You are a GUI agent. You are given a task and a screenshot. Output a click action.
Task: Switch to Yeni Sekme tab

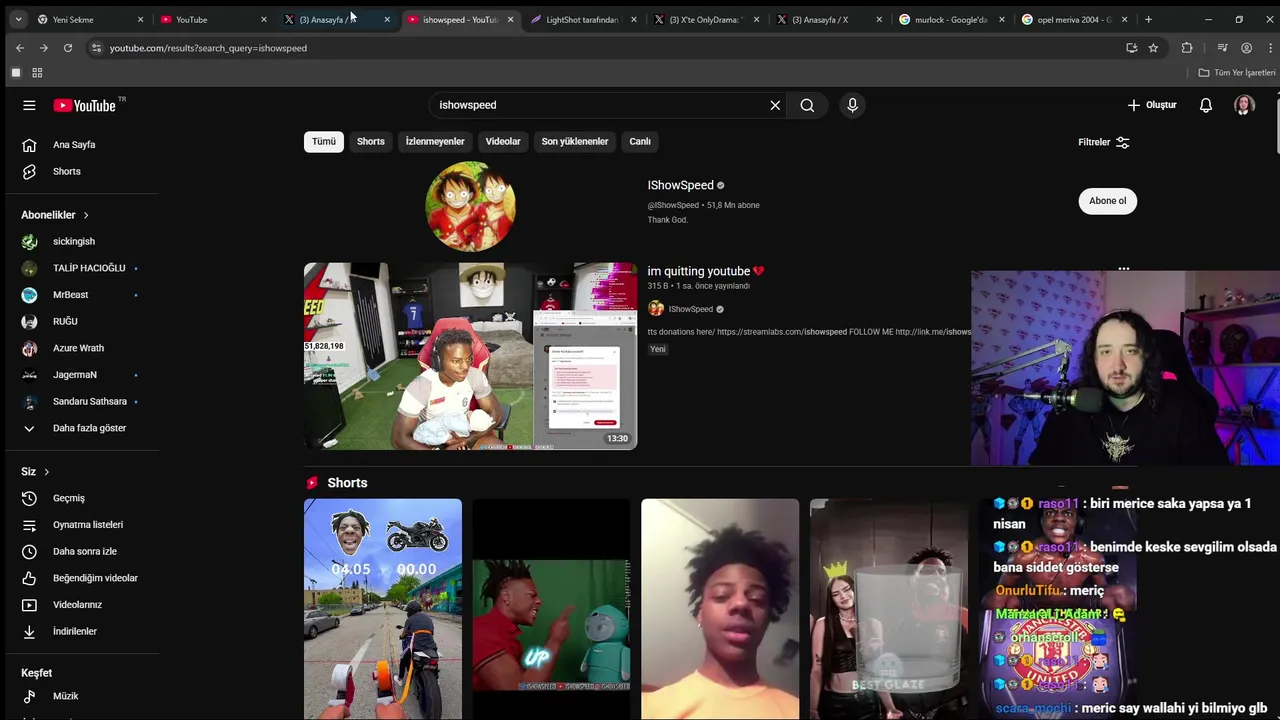(90, 19)
